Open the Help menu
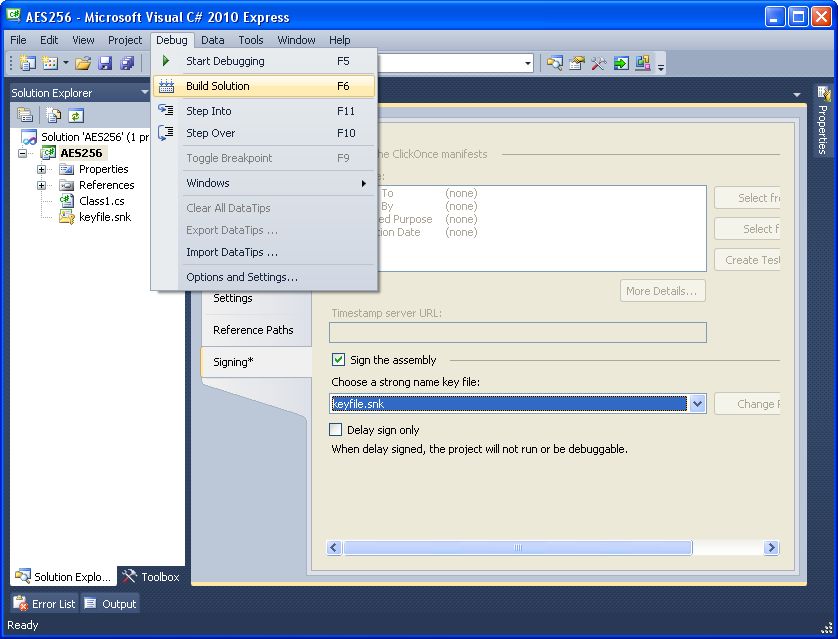 coord(339,40)
